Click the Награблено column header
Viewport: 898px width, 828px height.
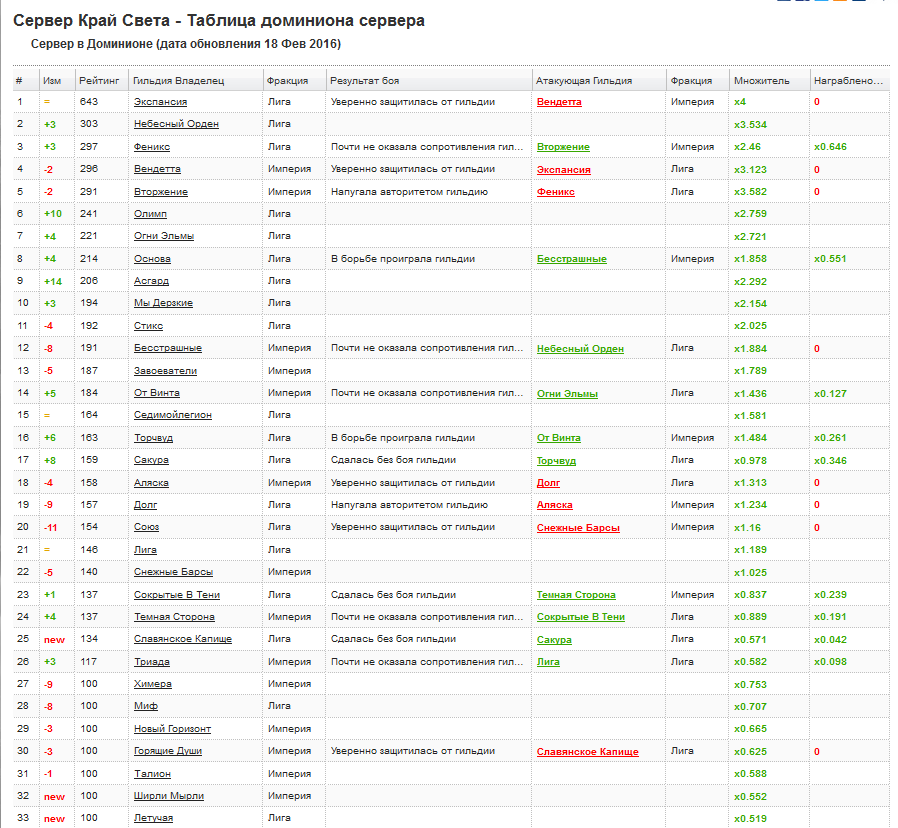(x=848, y=81)
